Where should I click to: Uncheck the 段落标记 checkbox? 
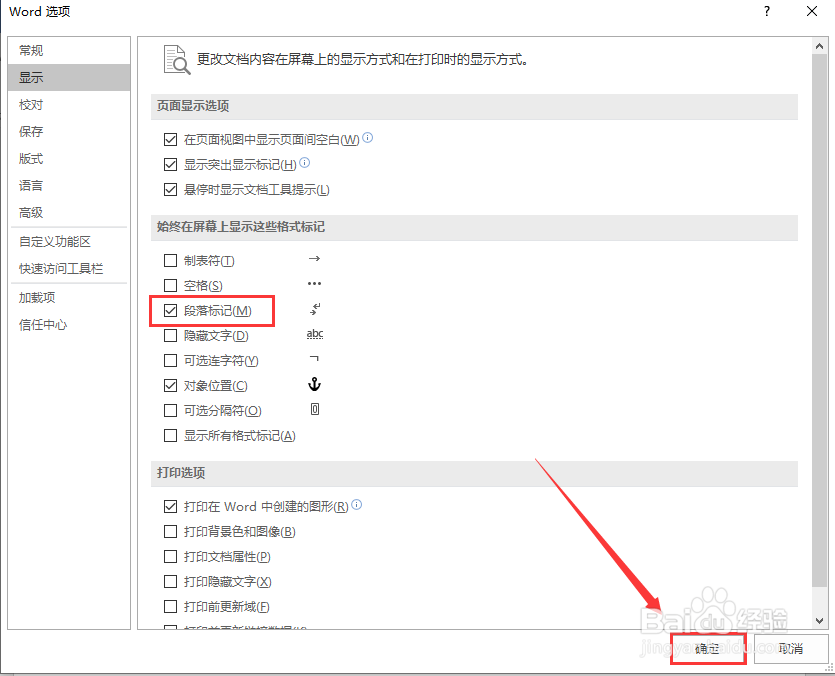[x=171, y=309]
